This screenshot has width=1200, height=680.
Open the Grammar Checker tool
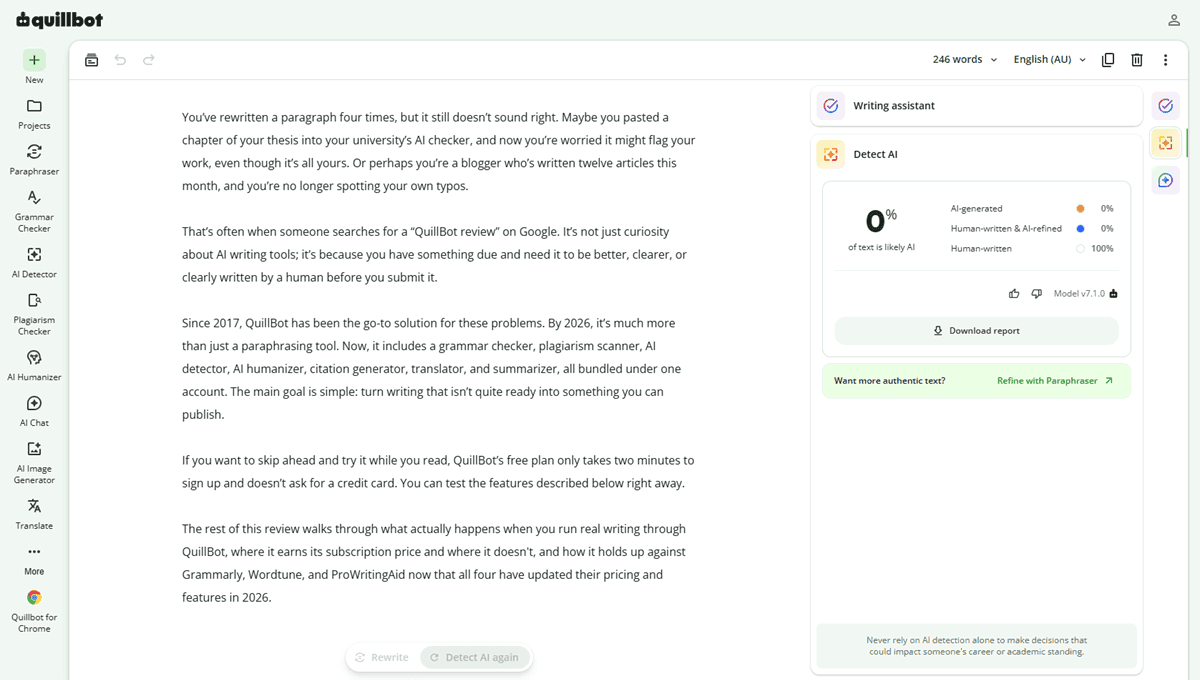click(34, 210)
